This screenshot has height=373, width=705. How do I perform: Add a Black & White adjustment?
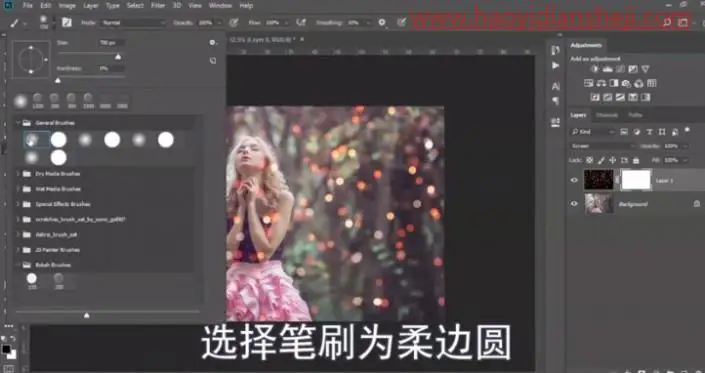pyautogui.click(x=614, y=83)
